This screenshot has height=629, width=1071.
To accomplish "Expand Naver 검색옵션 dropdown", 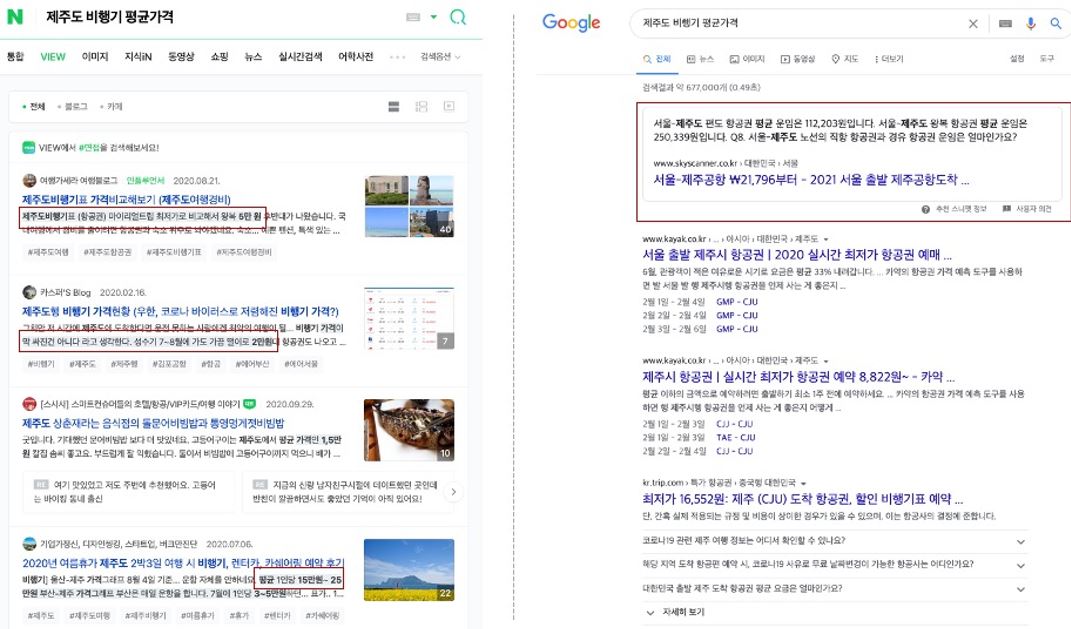I will (x=441, y=57).
